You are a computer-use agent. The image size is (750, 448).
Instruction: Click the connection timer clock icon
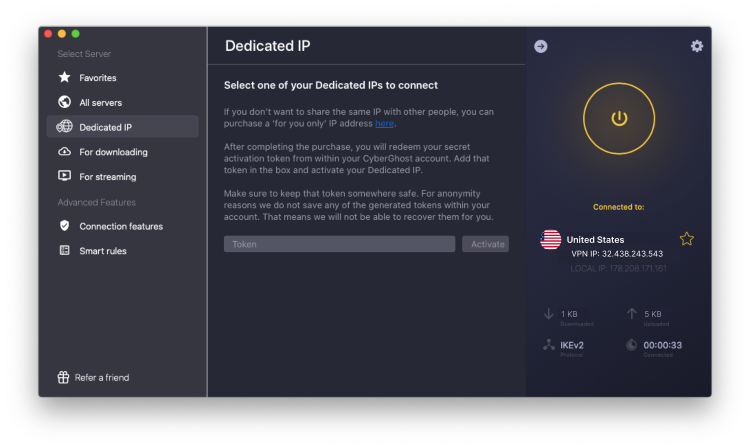click(x=631, y=345)
